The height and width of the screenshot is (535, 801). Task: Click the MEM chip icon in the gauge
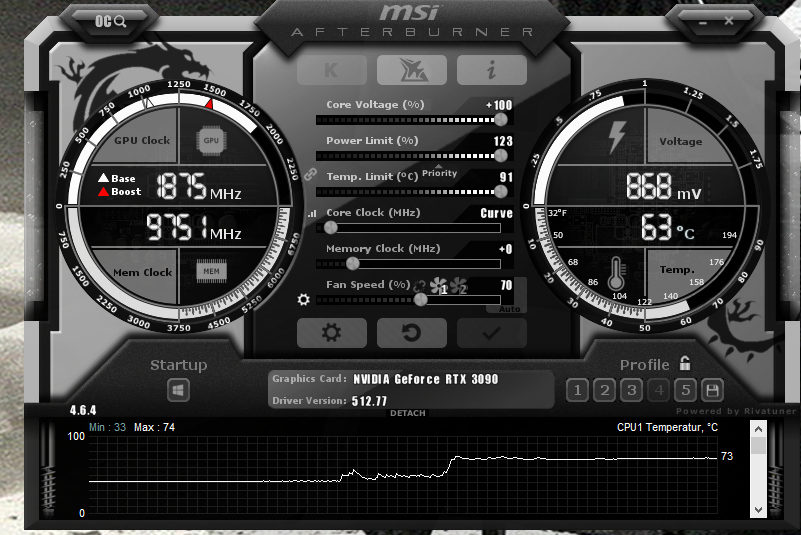click(211, 271)
